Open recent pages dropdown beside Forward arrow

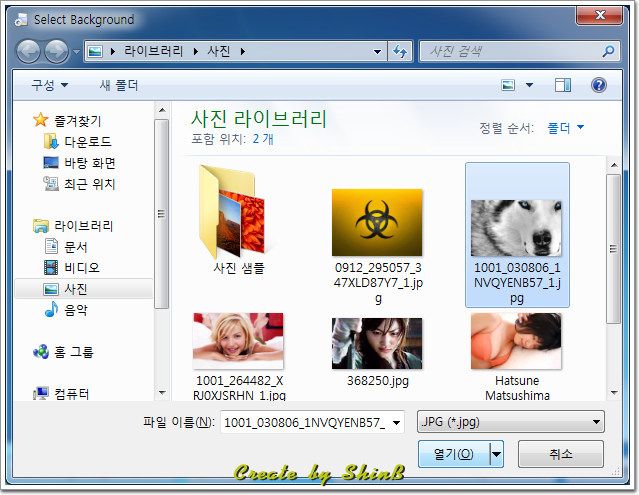(76, 52)
